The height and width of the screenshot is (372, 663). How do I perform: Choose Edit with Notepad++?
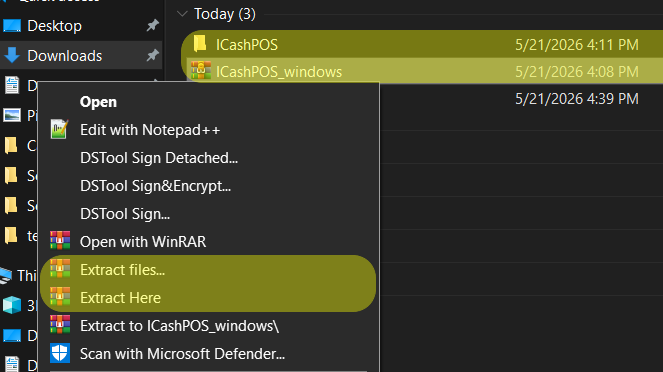tap(209, 130)
